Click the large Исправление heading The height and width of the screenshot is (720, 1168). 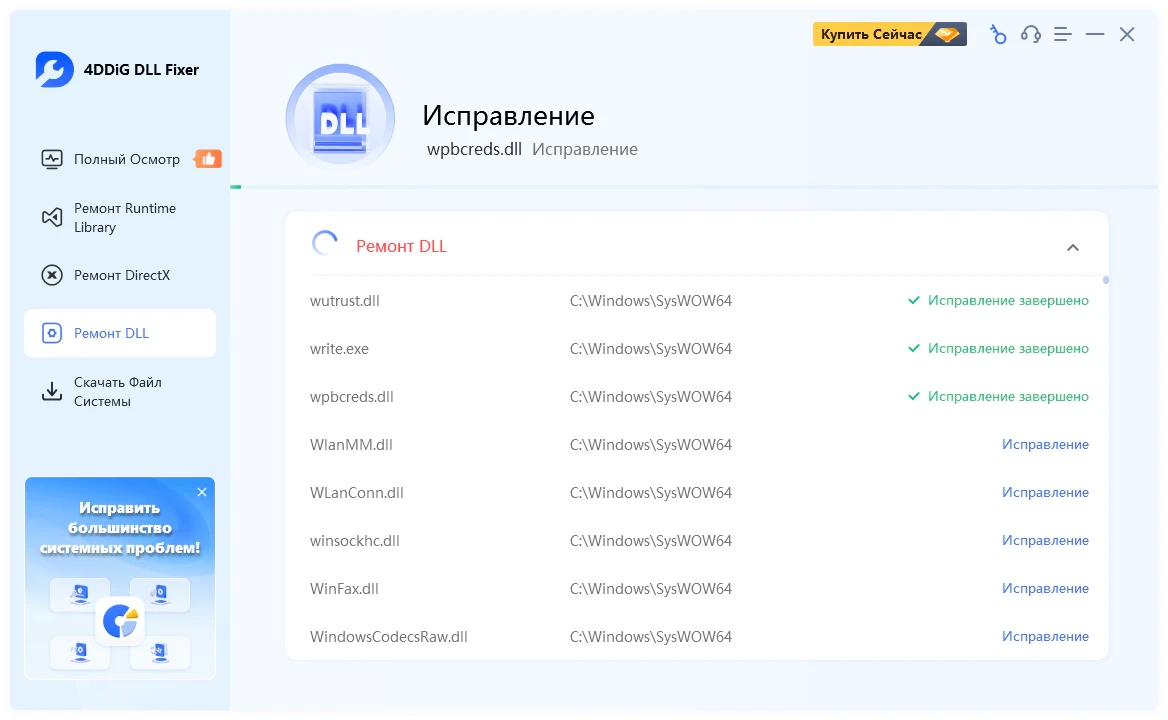click(509, 115)
